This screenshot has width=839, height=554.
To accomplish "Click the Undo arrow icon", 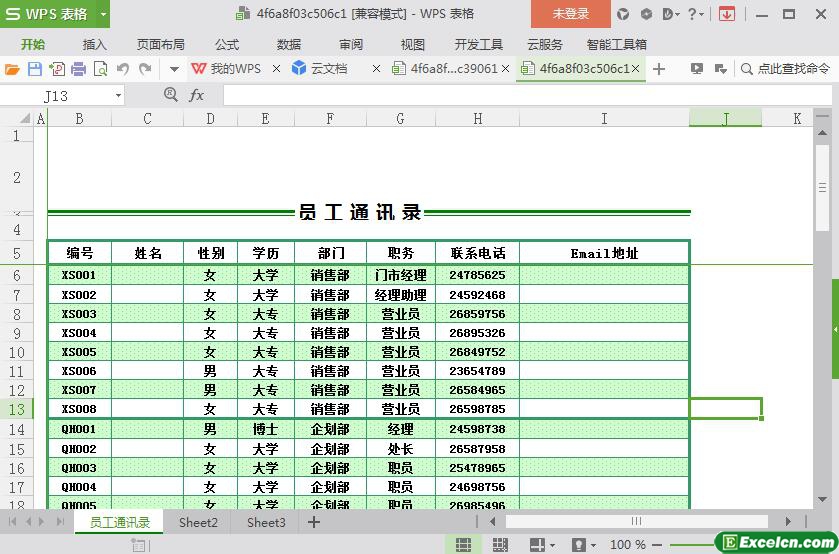I will [123, 69].
